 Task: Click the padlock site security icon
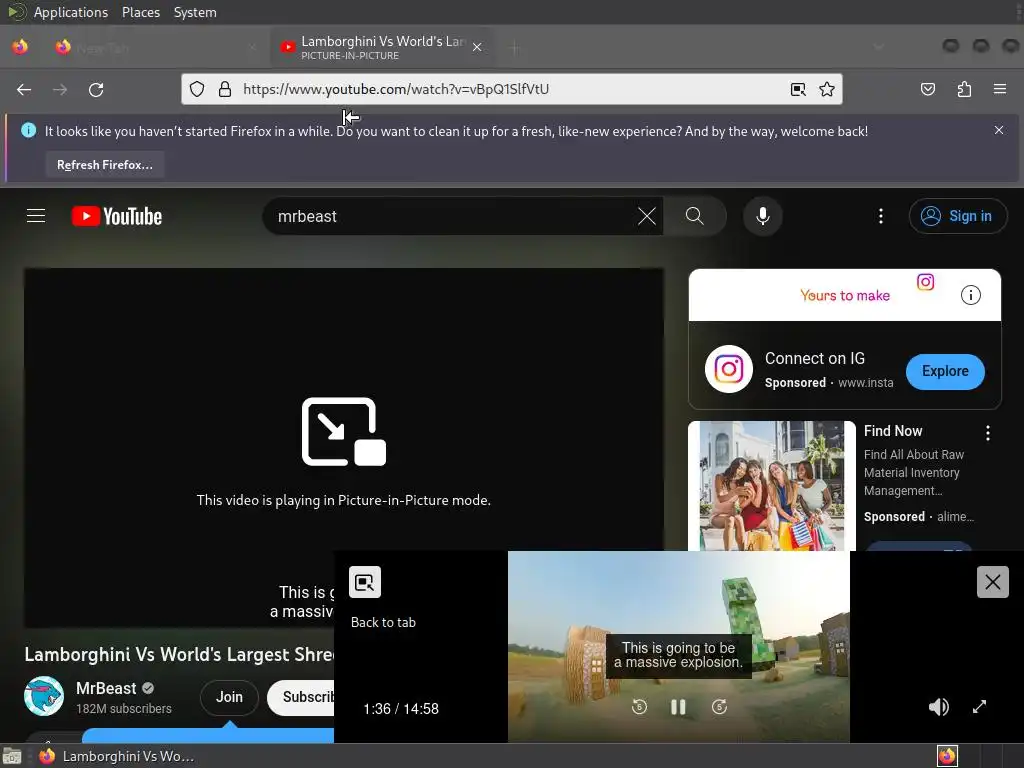coord(225,89)
